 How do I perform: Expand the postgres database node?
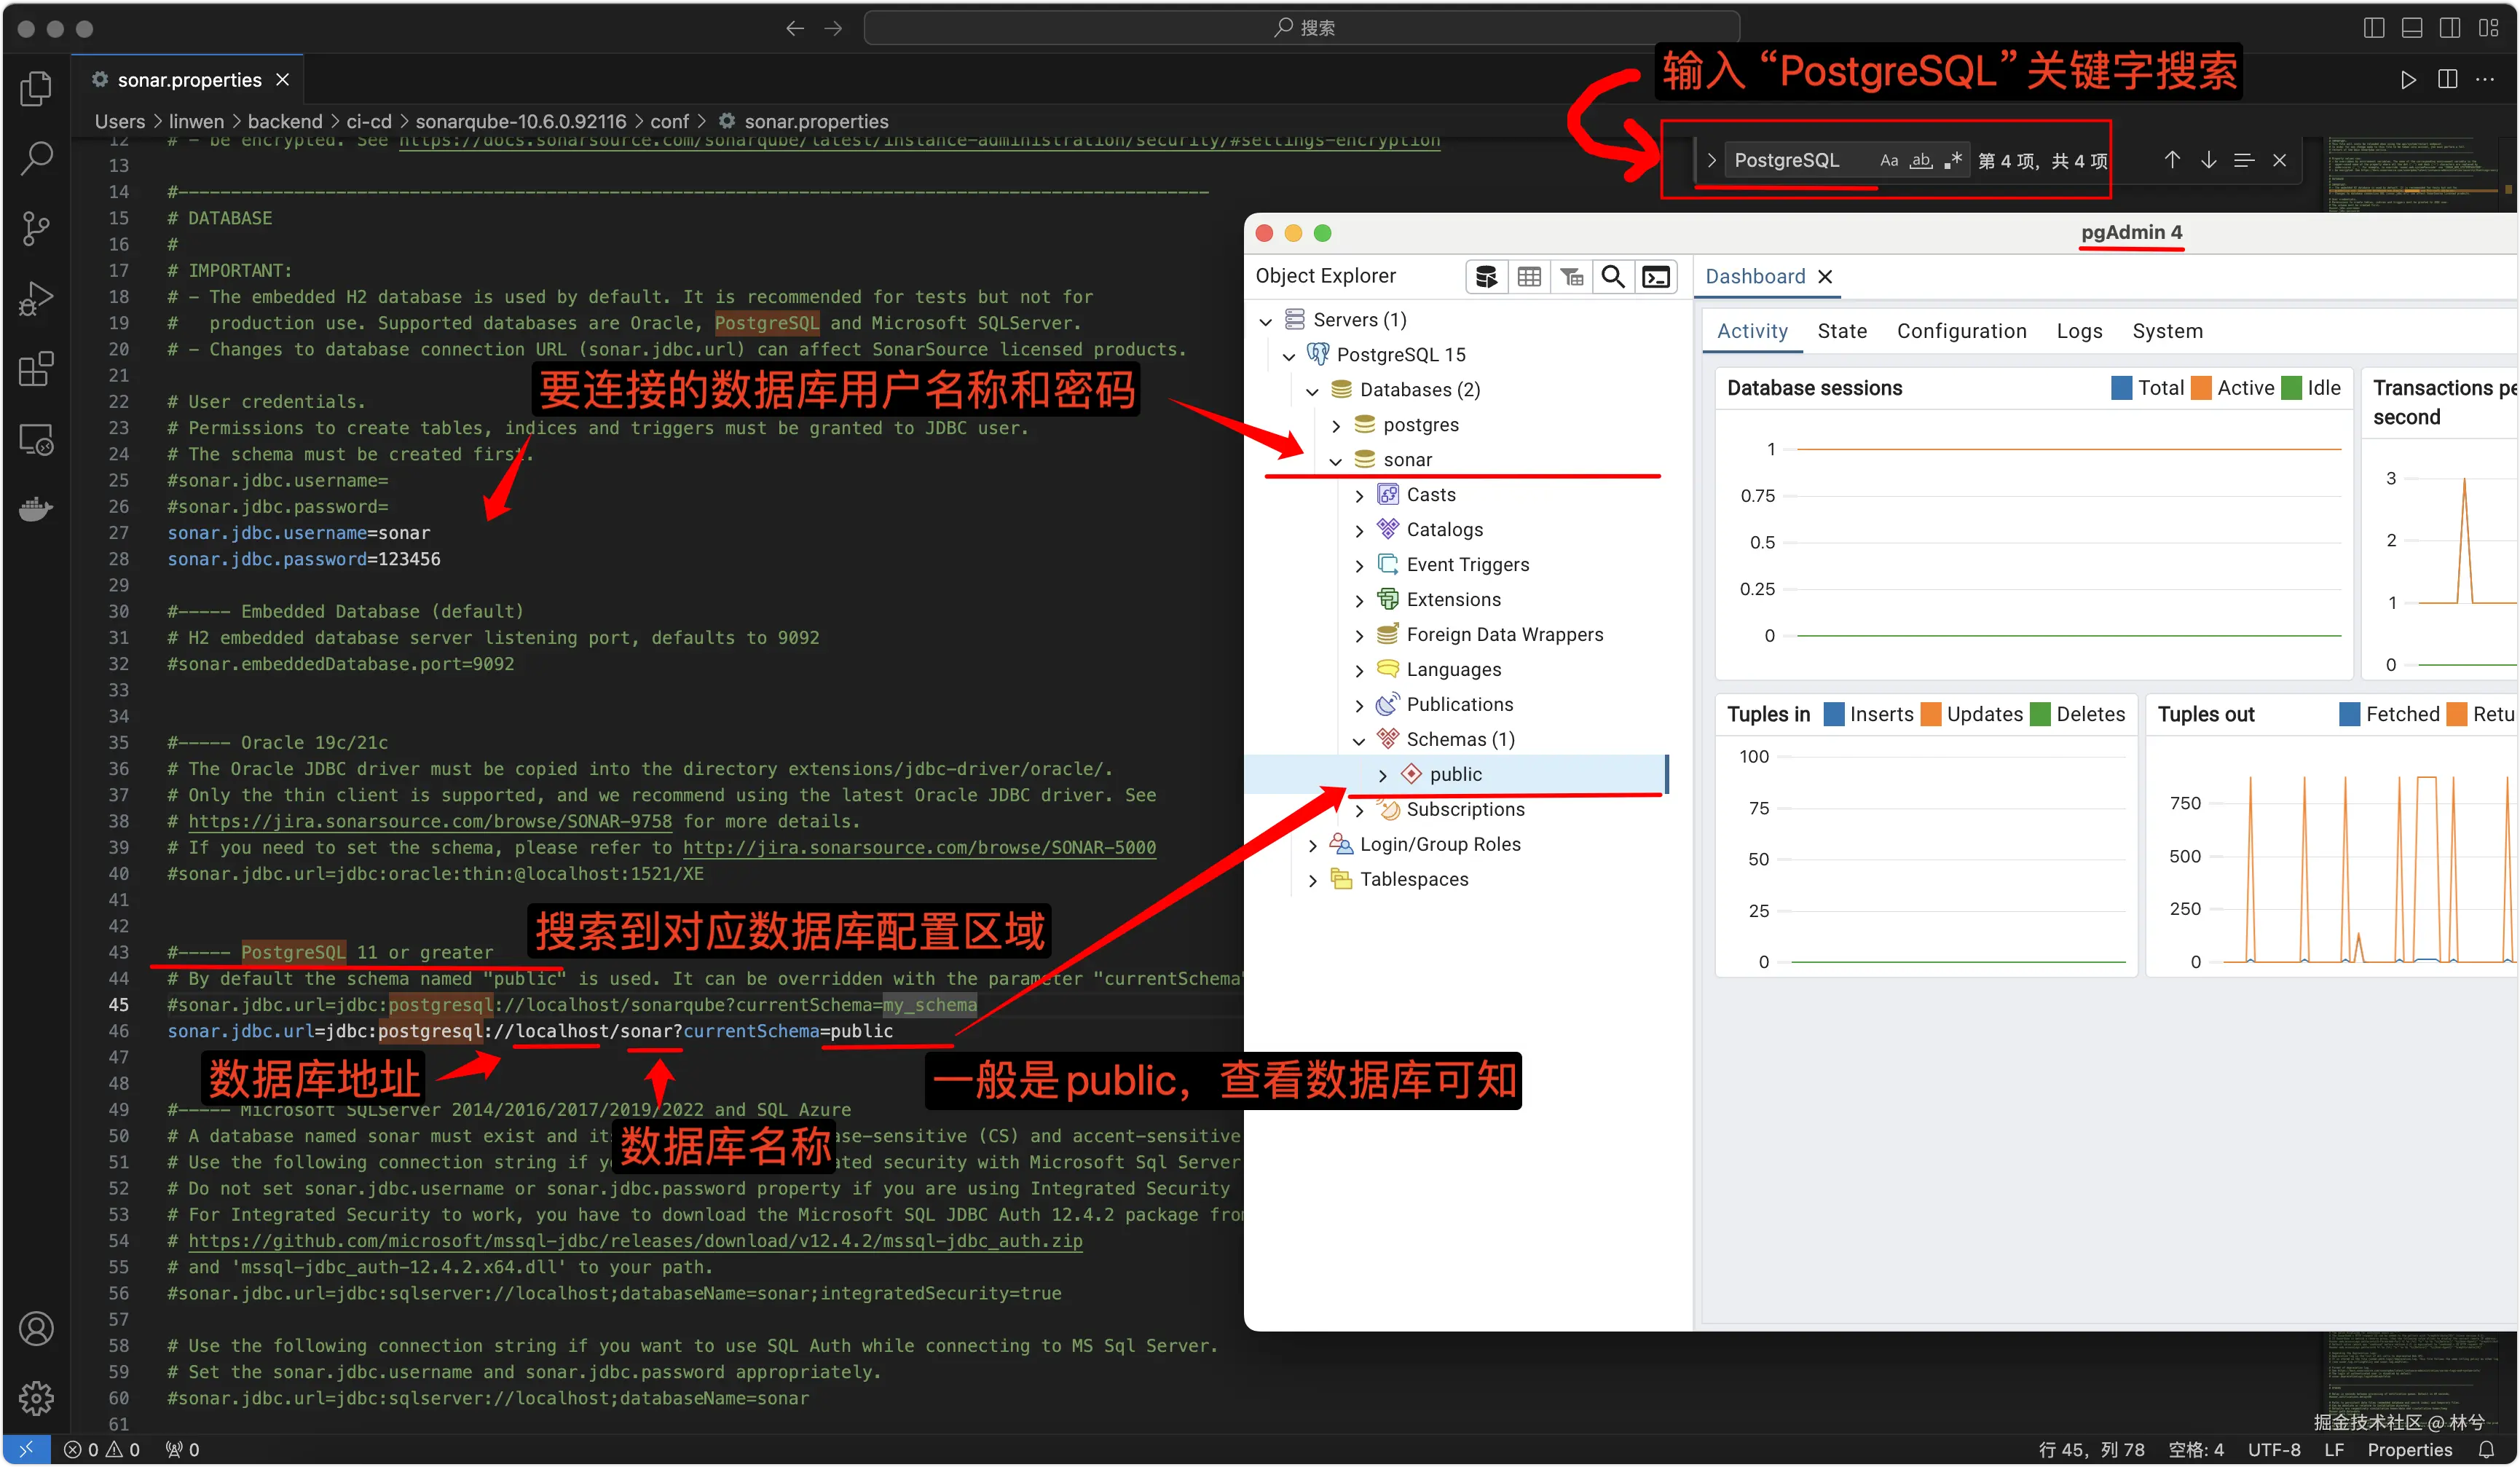(x=1336, y=426)
